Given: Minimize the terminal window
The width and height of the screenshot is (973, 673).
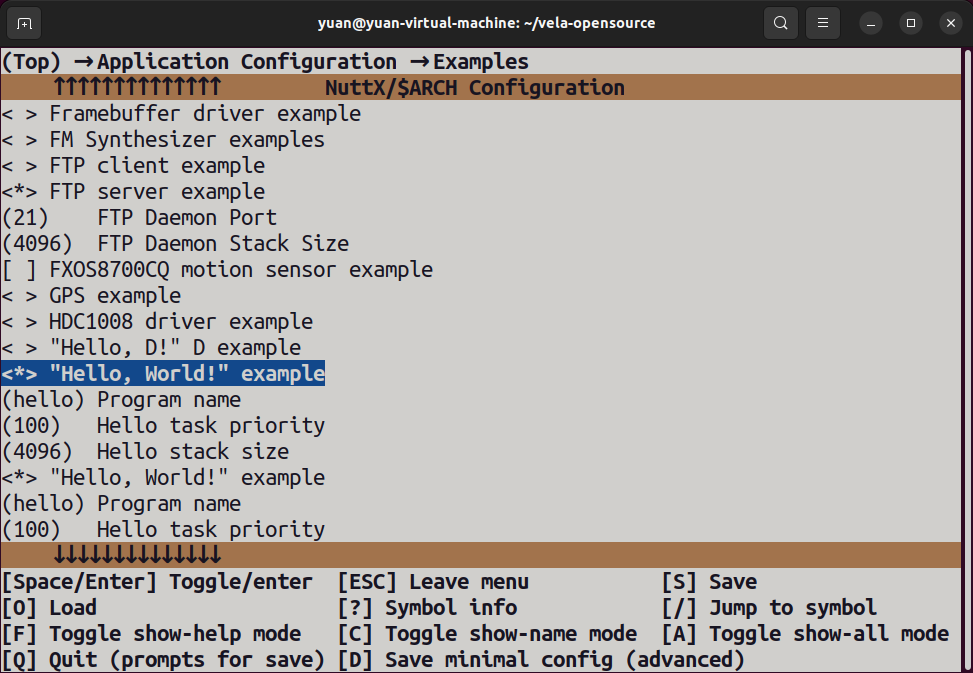Looking at the screenshot, I should click(x=871, y=24).
